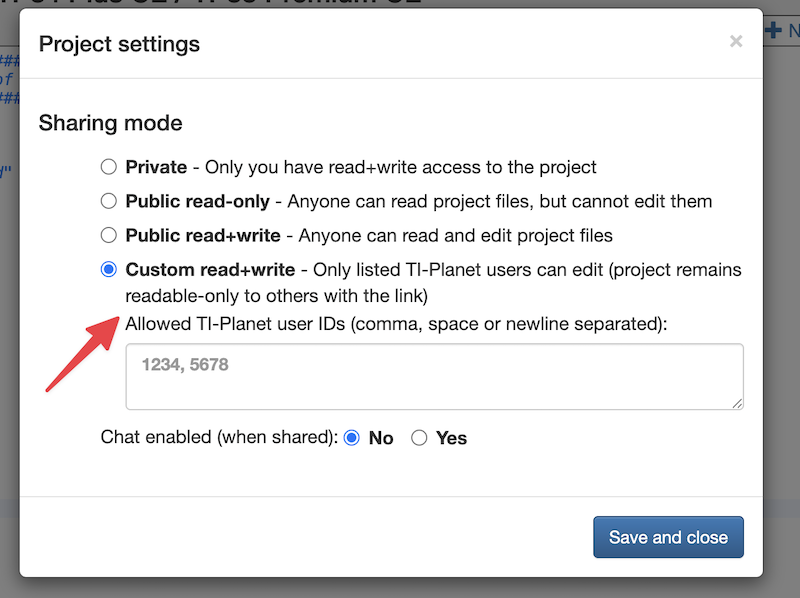Click the bold 'Yes' chat label

(x=451, y=438)
